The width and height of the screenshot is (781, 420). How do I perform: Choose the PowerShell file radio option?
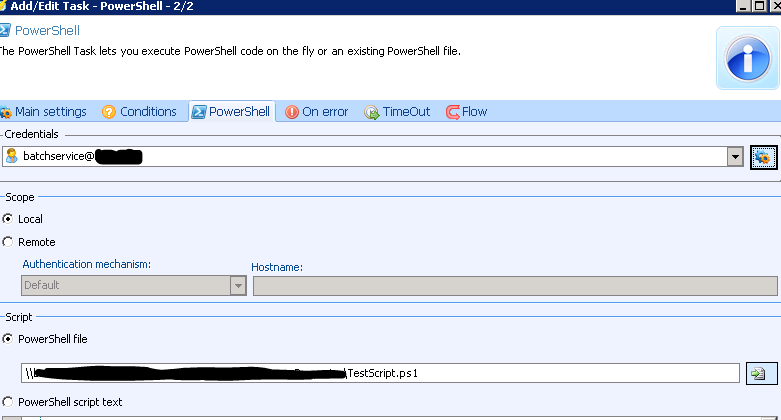[7, 339]
